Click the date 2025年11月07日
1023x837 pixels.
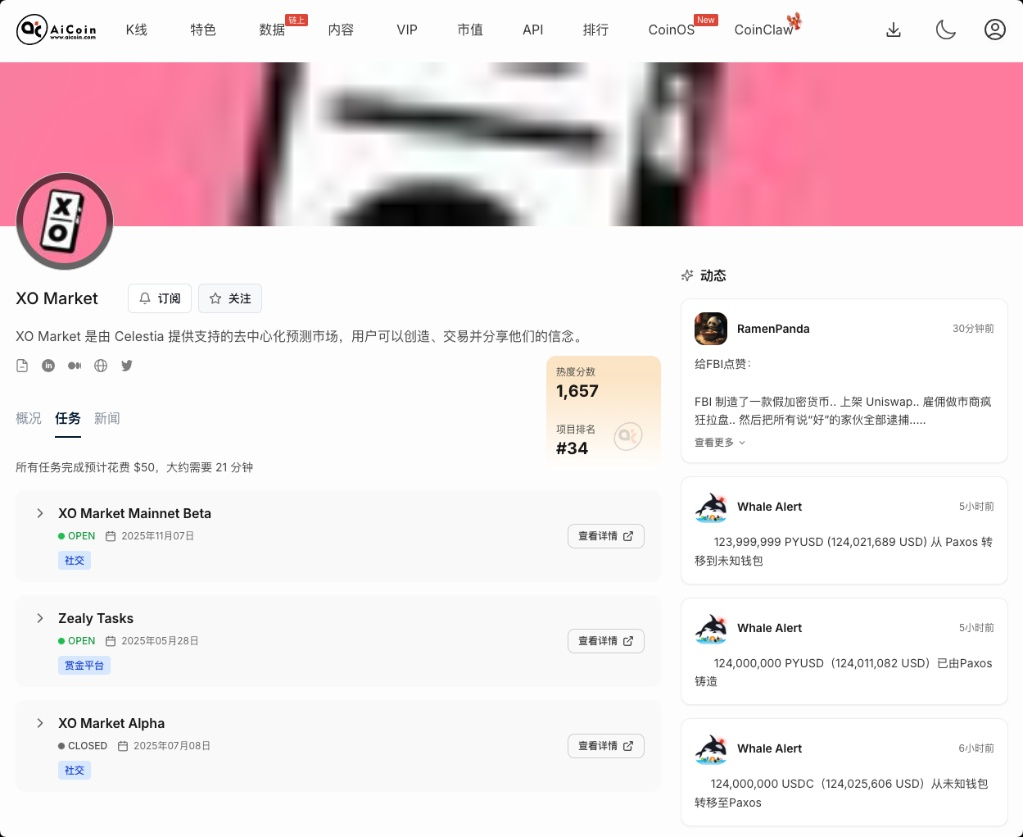coord(158,536)
